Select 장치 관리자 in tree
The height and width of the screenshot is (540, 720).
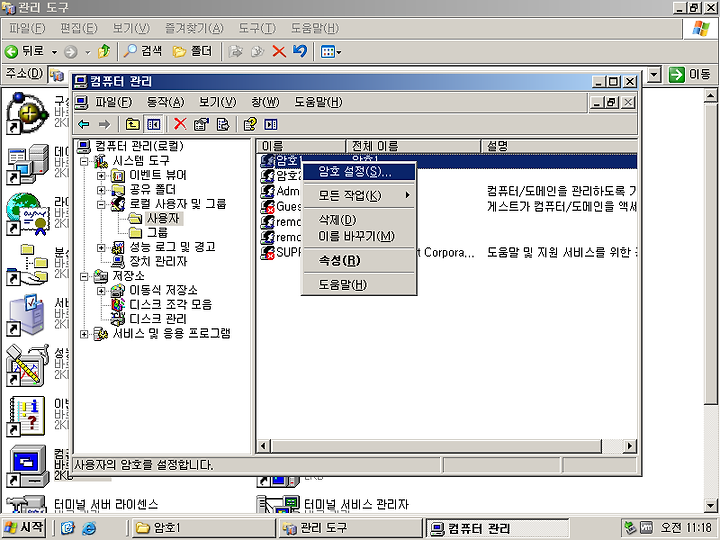pyautogui.click(x=158, y=261)
